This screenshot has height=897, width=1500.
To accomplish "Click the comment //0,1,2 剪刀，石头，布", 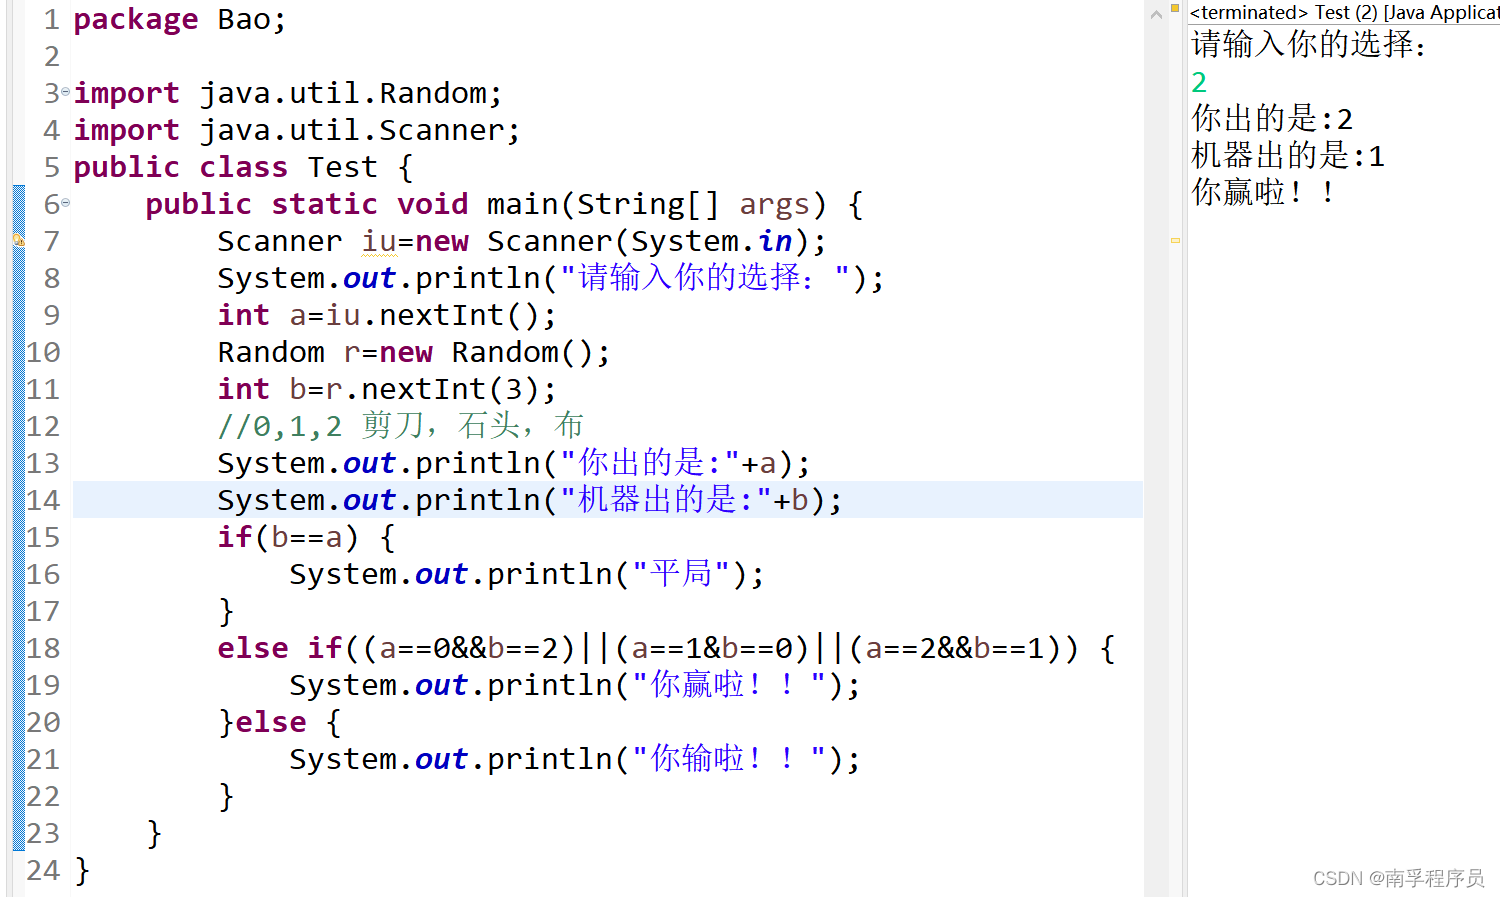I will (x=400, y=426).
